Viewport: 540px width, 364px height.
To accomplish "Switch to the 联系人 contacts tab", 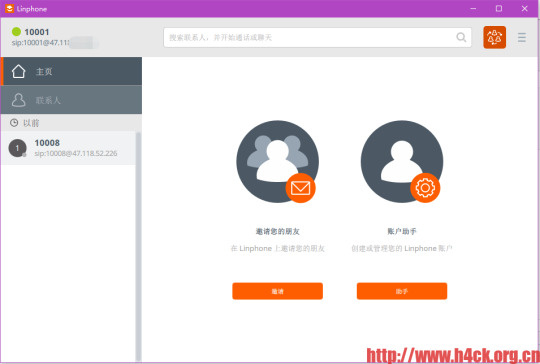I will coord(71,100).
